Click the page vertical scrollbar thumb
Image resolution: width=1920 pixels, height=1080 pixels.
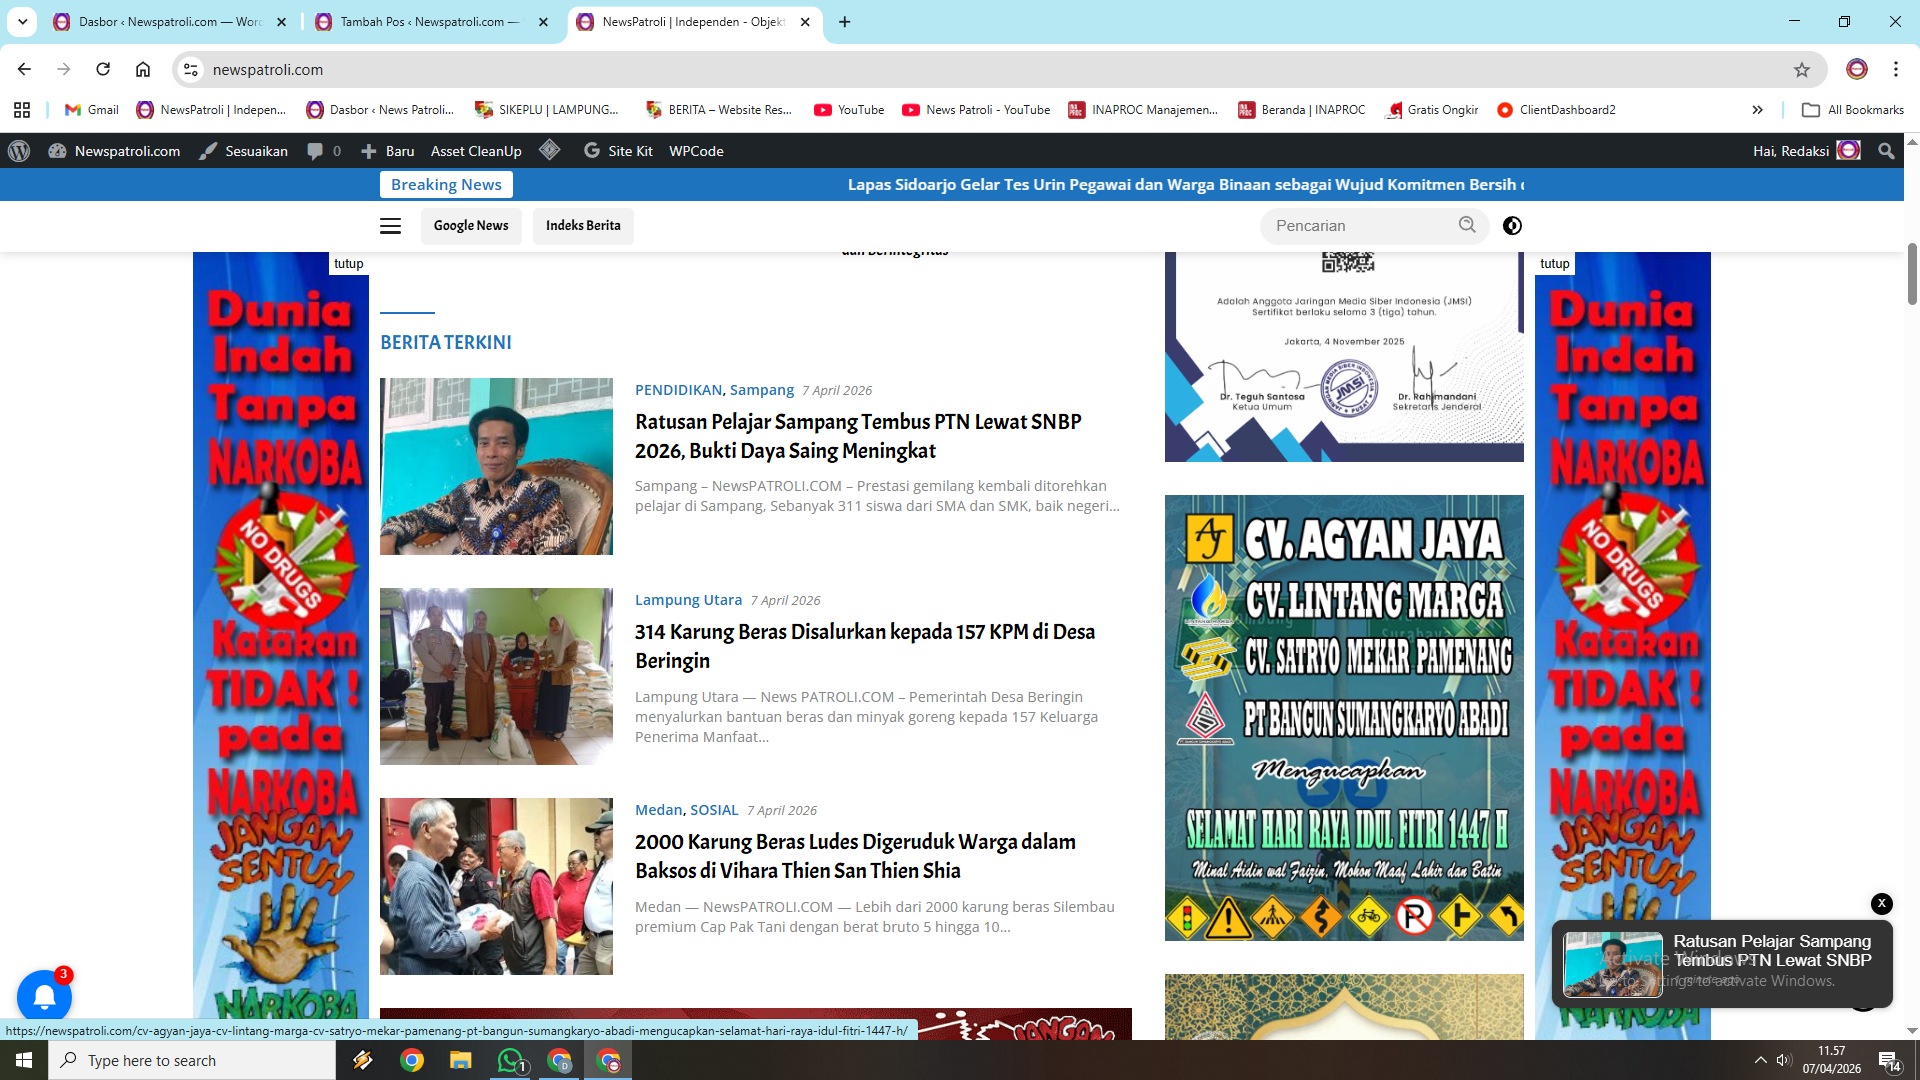1911,273
